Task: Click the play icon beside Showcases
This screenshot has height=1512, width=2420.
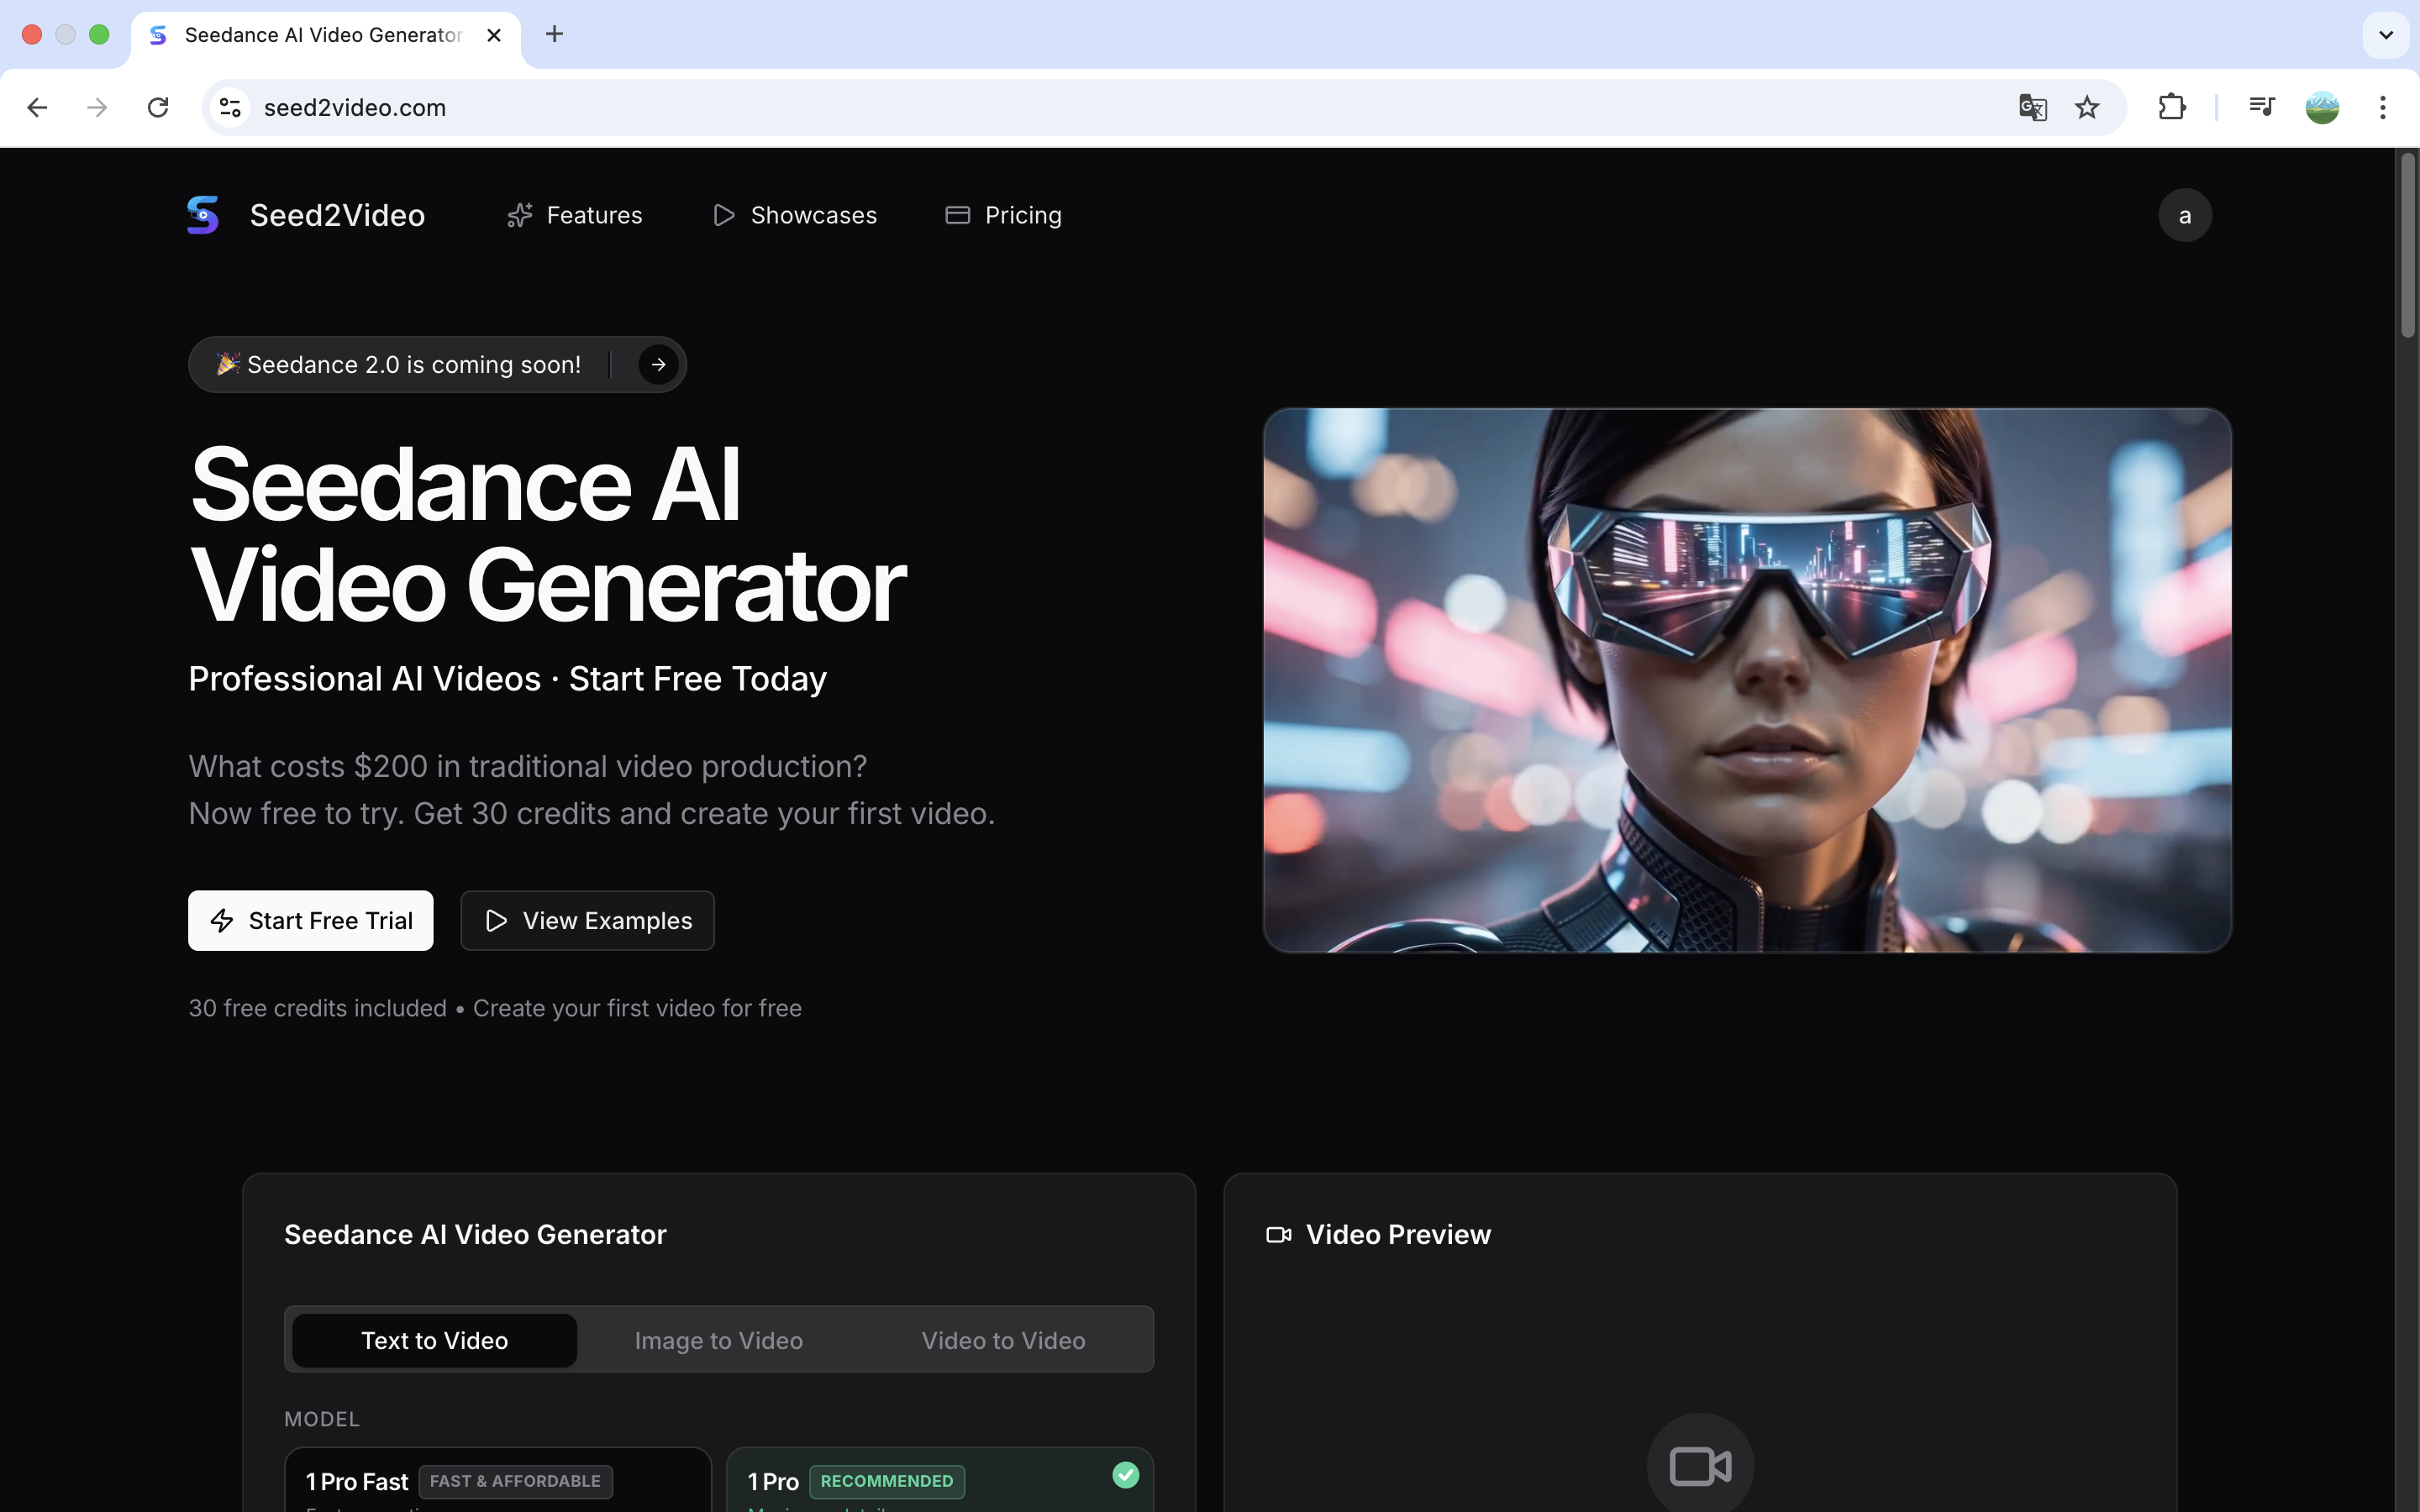Action: point(724,215)
